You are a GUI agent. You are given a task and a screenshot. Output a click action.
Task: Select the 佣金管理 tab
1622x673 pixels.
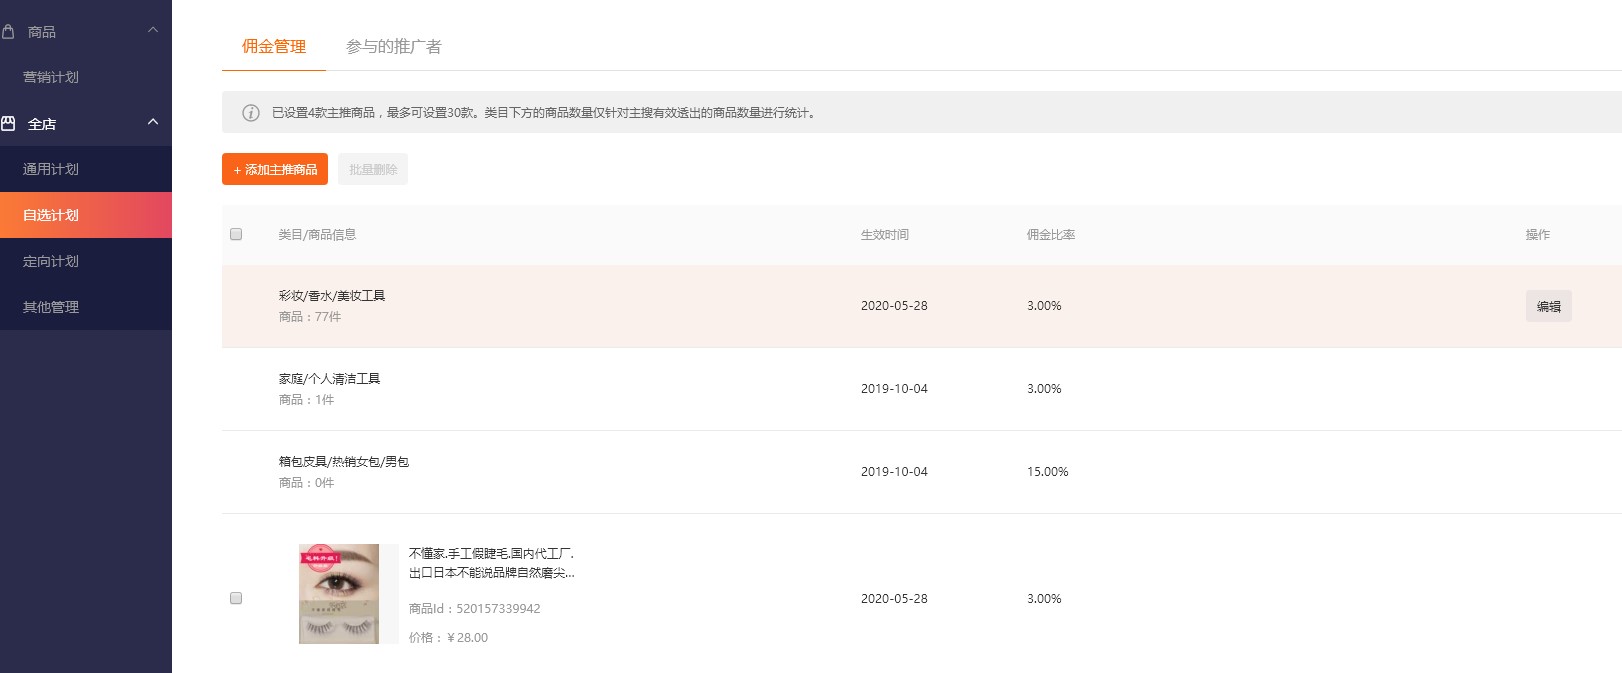point(273,47)
